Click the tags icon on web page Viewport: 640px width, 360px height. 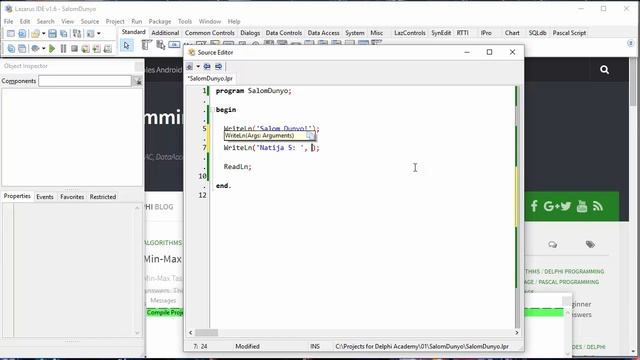(590, 244)
